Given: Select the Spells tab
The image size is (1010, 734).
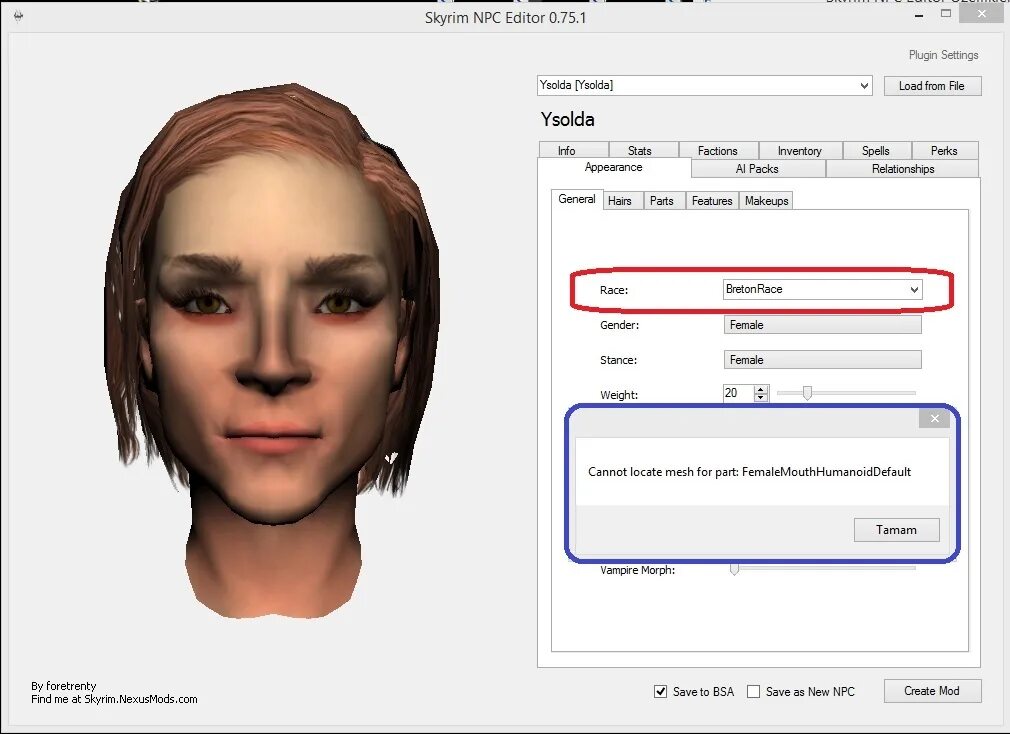Looking at the screenshot, I should pos(877,150).
